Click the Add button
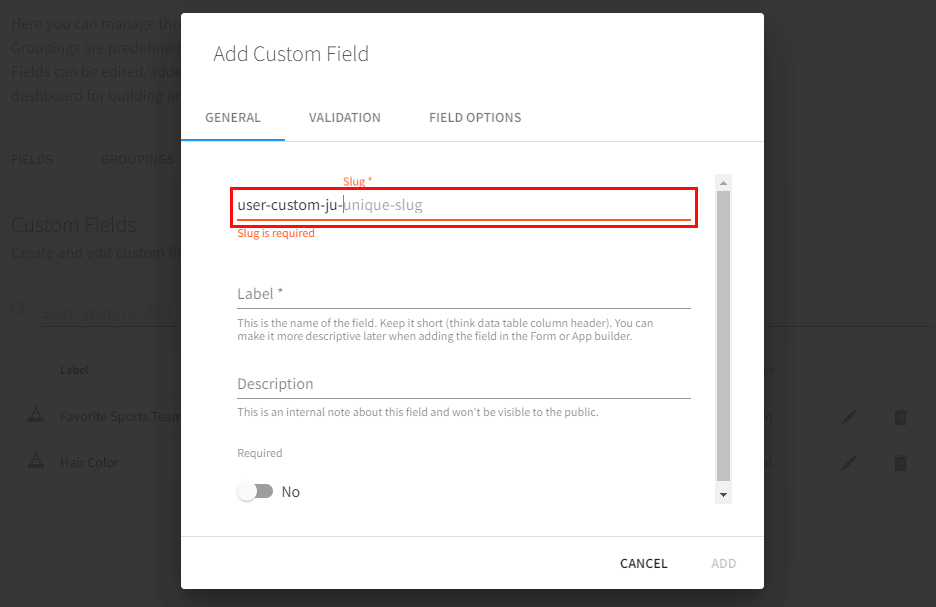 [723, 564]
